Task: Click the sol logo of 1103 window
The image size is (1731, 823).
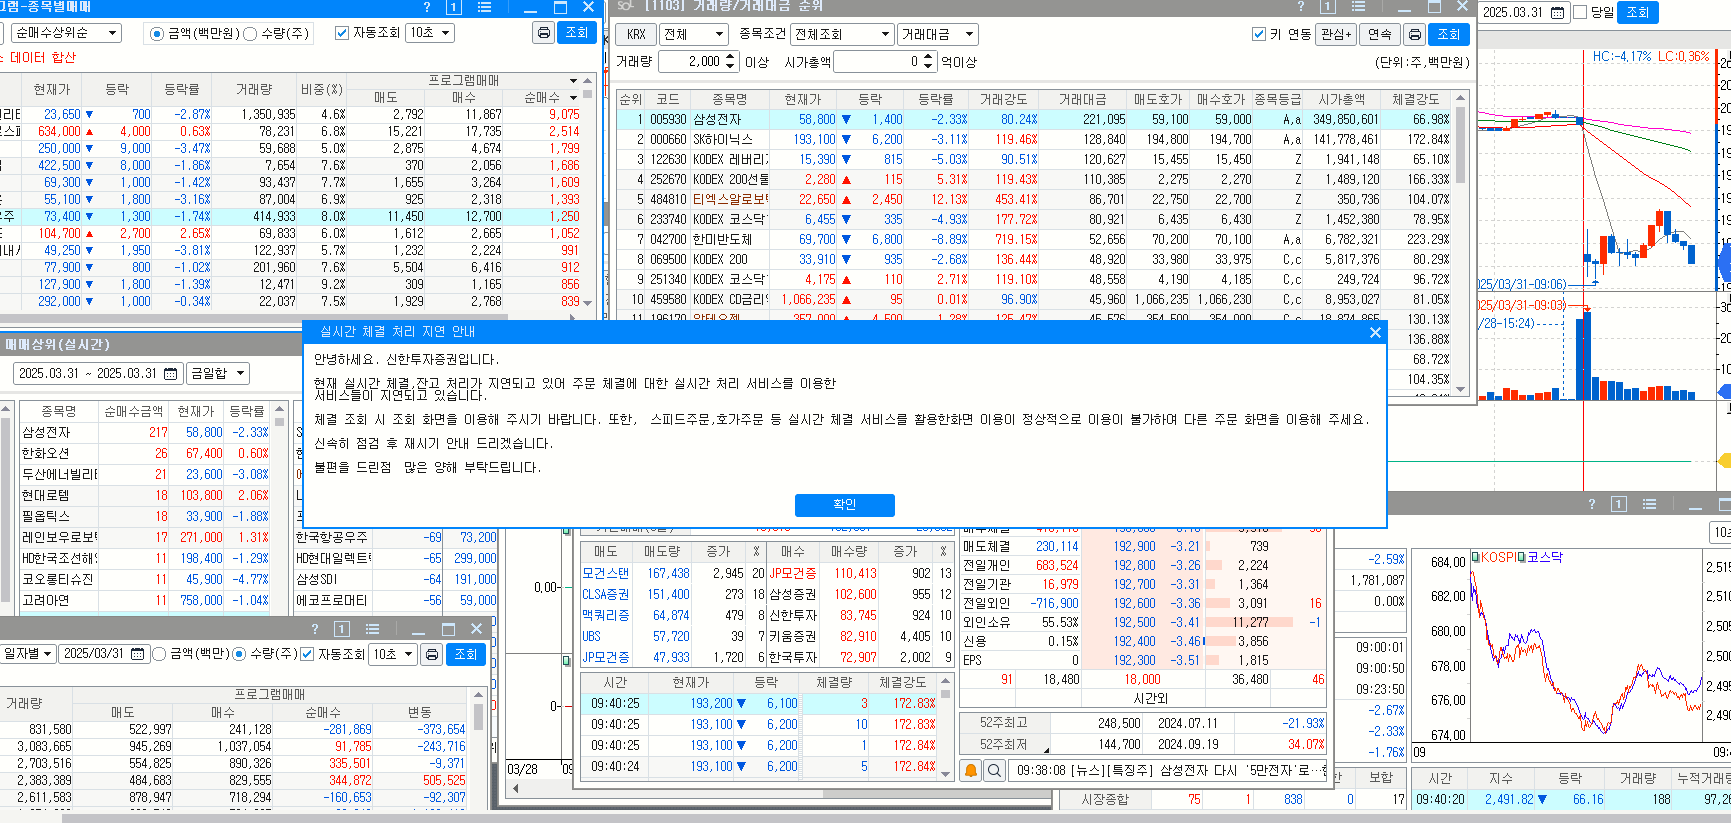Action: pos(626,6)
